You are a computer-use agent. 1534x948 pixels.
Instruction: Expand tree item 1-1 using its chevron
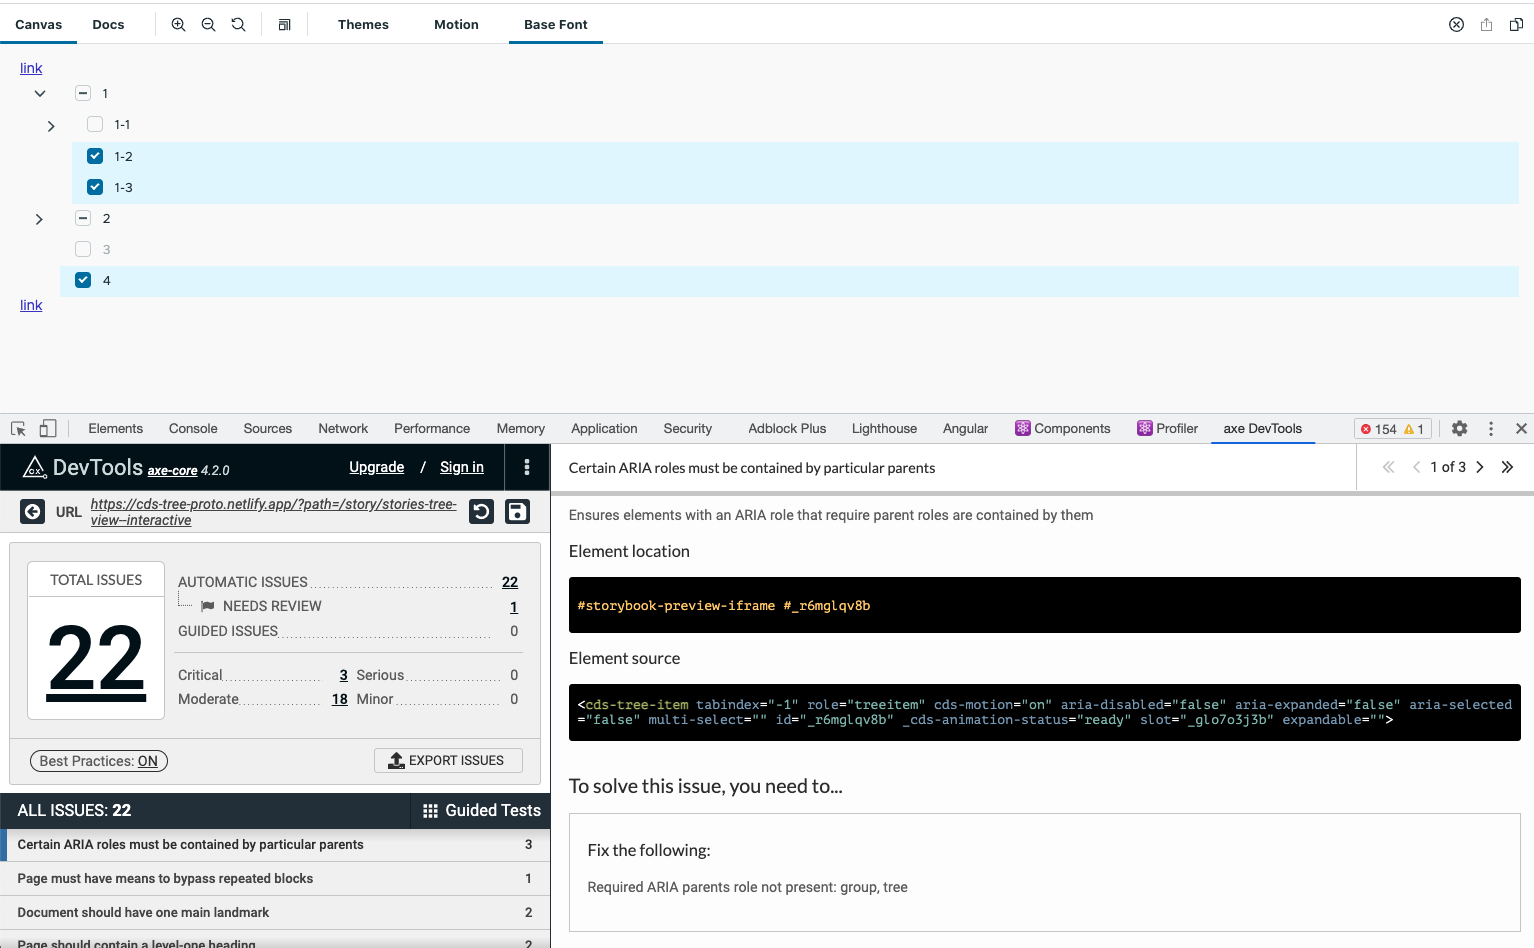pyautogui.click(x=51, y=126)
